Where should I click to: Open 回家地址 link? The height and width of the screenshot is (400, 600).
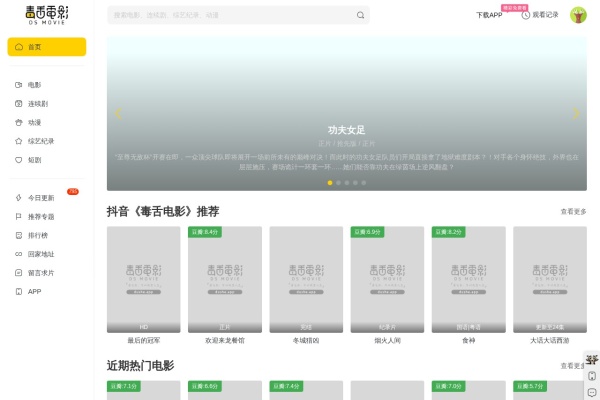point(41,254)
